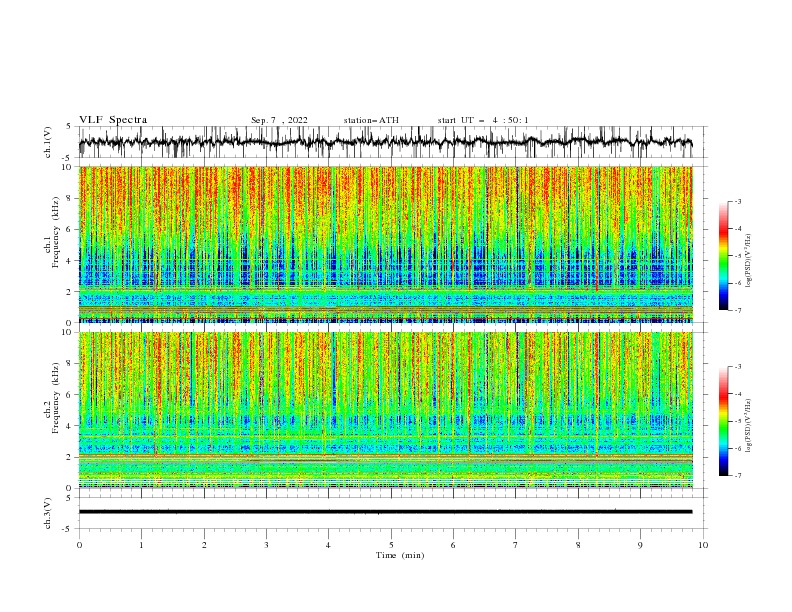The height and width of the screenshot is (612, 792).
Task: Click the Time (min) axis label
Action: pyautogui.click(x=400, y=555)
